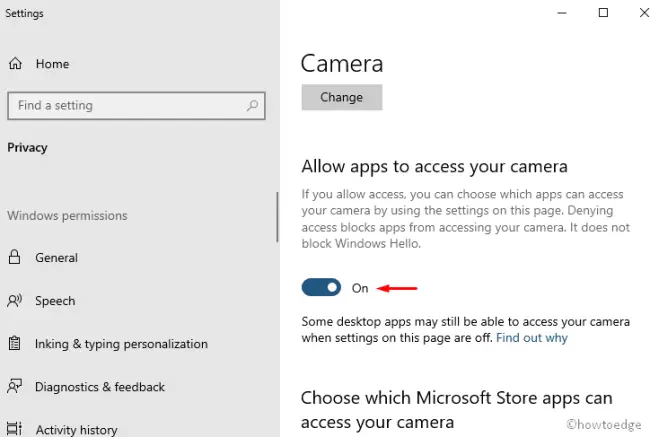Select Speech in the sidebar
650x437 pixels.
click(55, 301)
